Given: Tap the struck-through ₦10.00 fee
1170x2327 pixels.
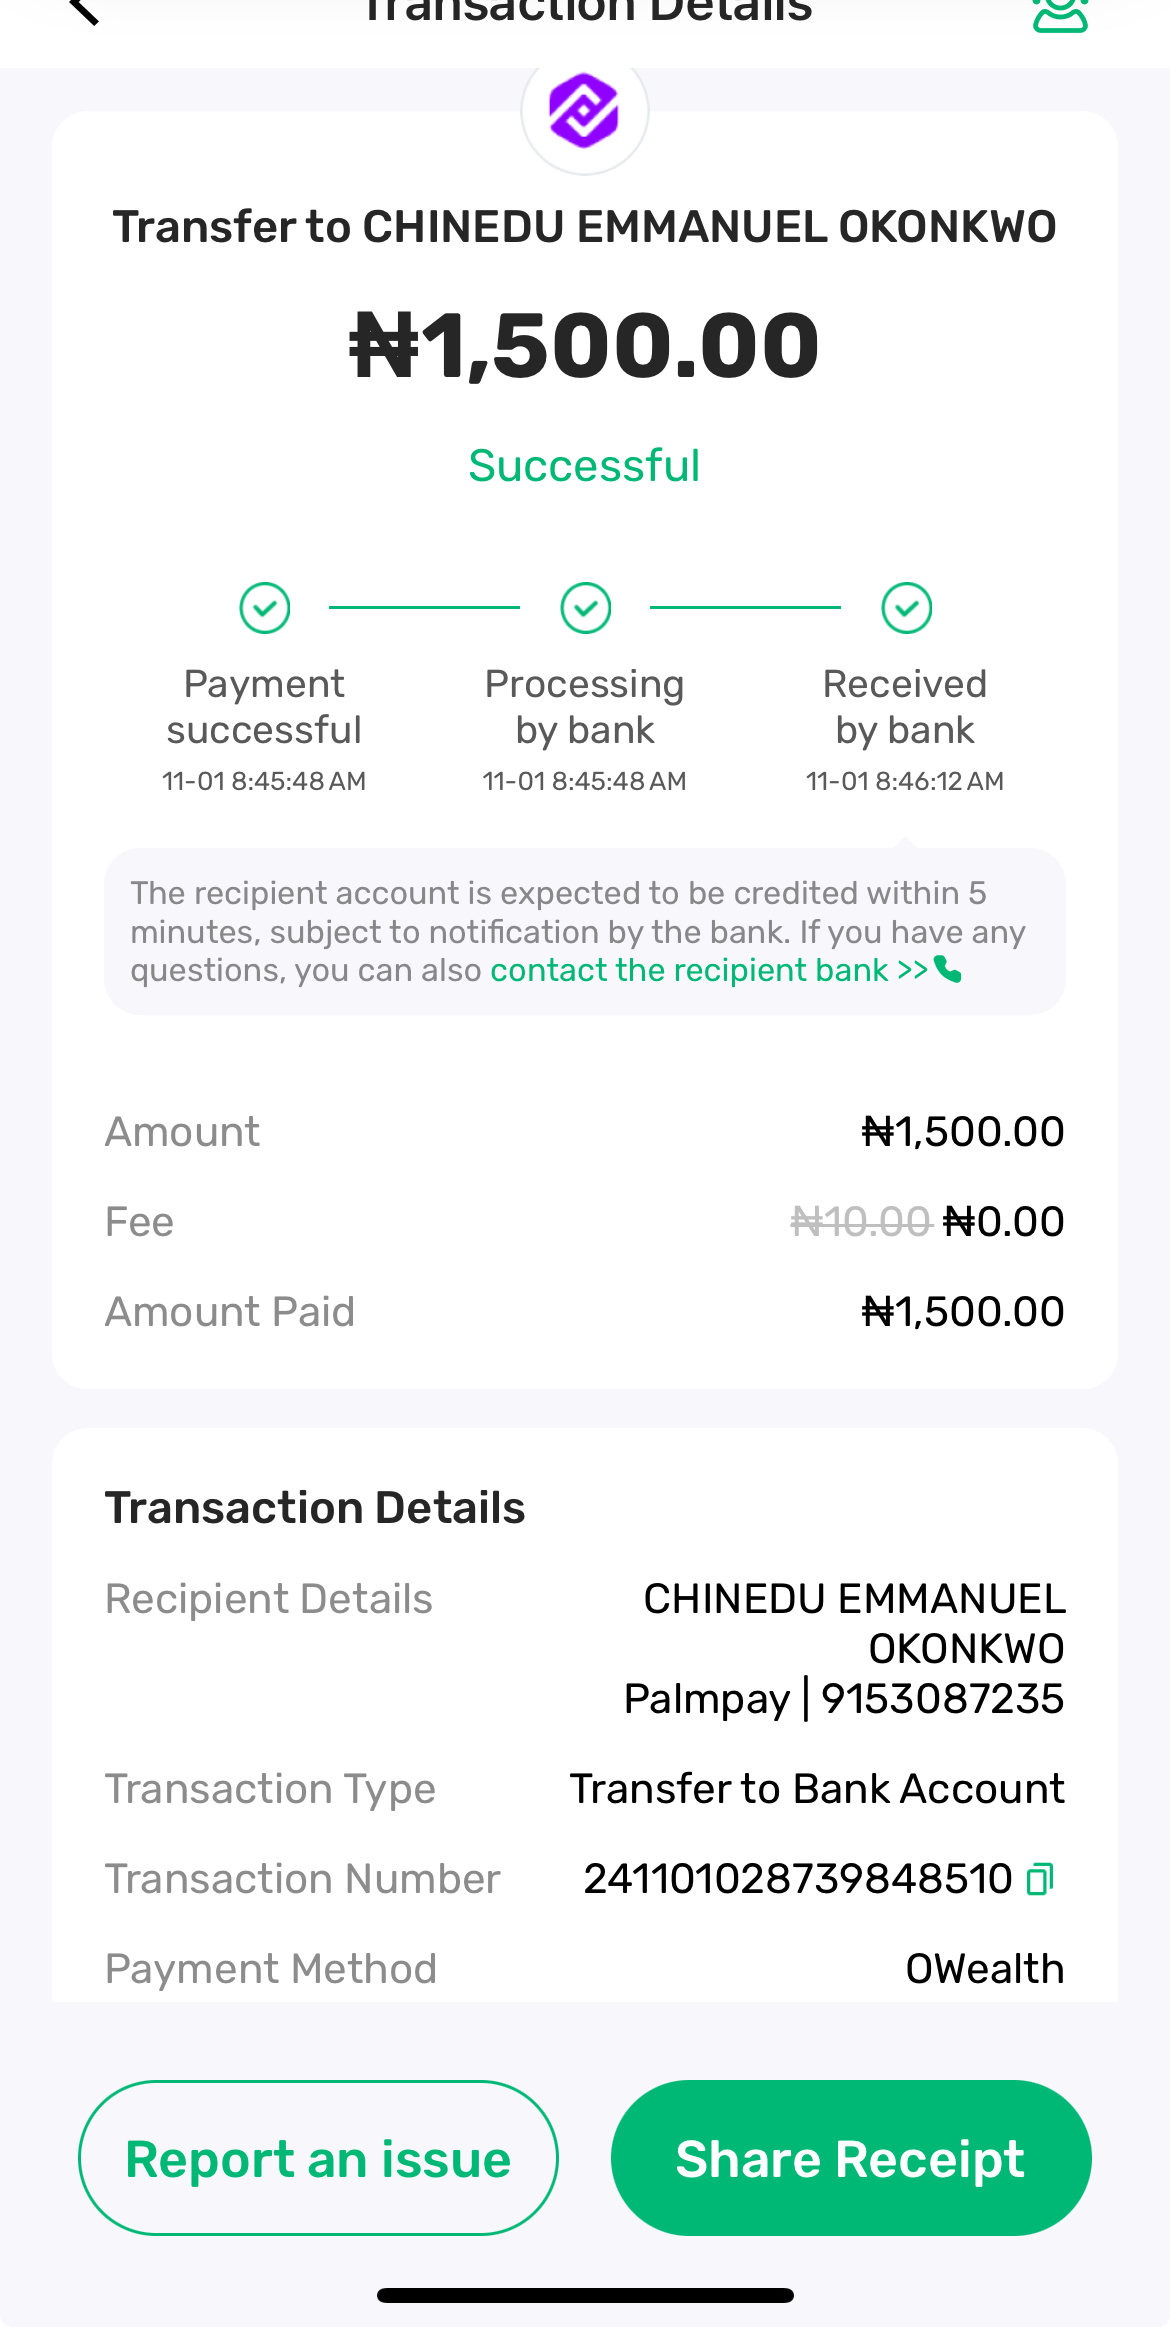Looking at the screenshot, I should (x=860, y=1222).
